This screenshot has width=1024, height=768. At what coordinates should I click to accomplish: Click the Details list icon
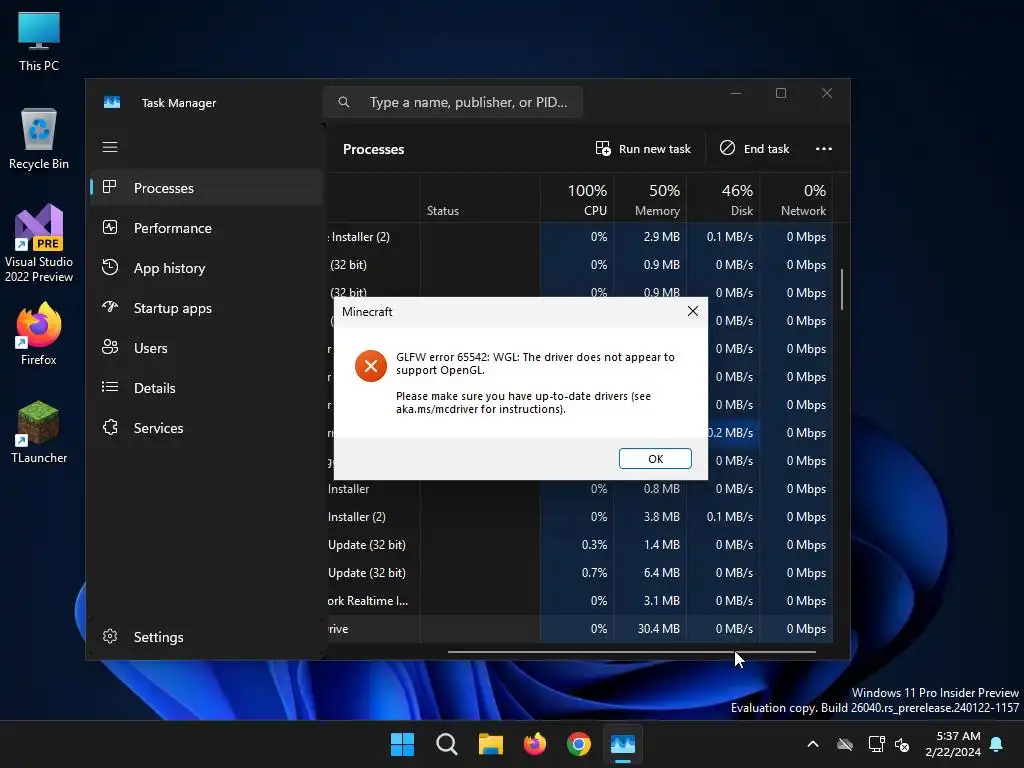click(x=110, y=387)
